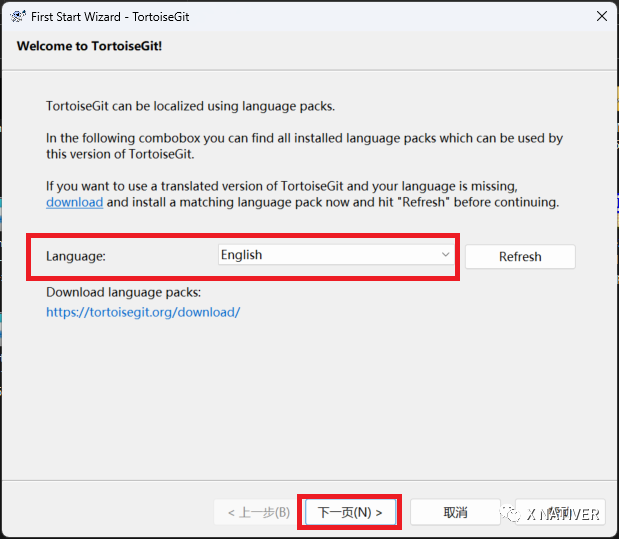The height and width of the screenshot is (539, 619).
Task: Click text "TortoiseGit can be localized using language packs."
Action: pyautogui.click(x=190, y=106)
